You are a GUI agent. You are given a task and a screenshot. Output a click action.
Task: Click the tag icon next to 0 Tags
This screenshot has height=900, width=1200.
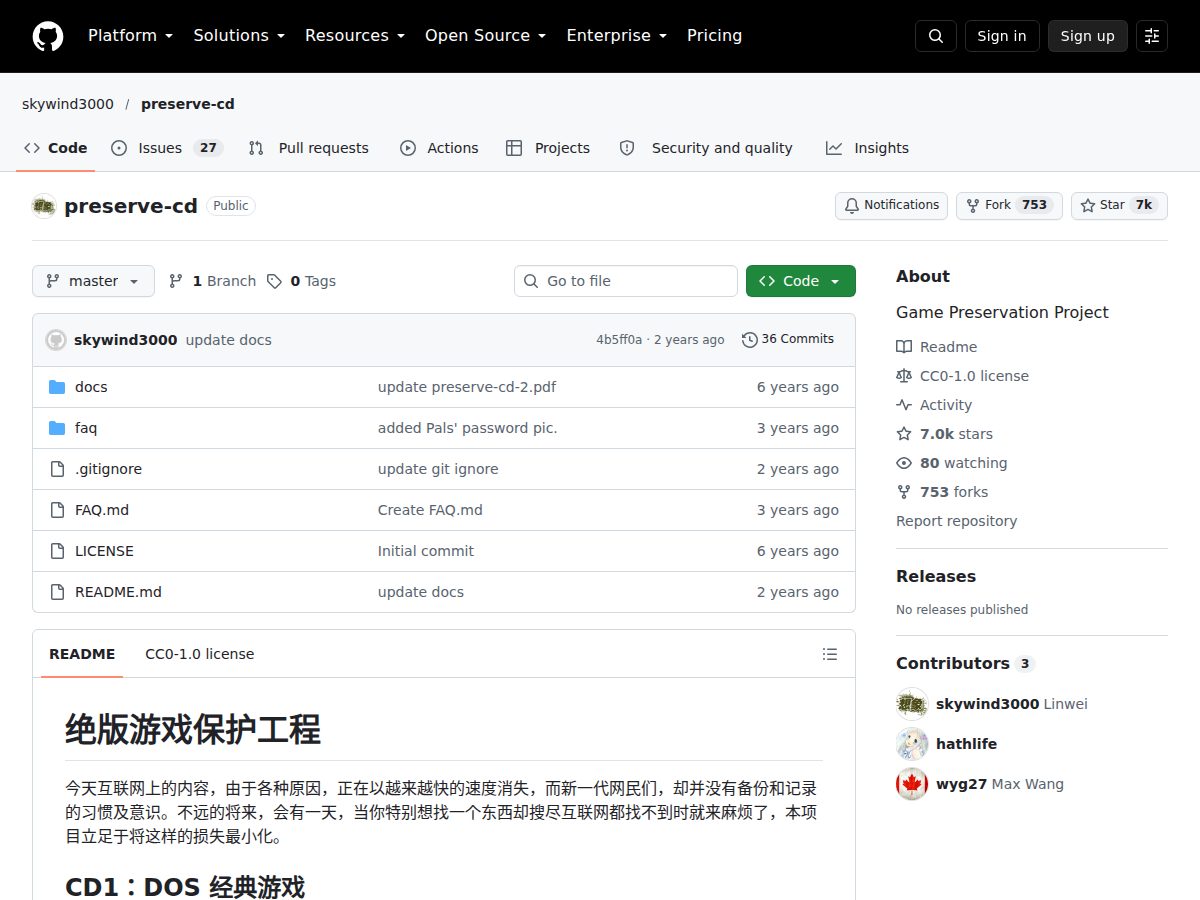click(x=274, y=281)
